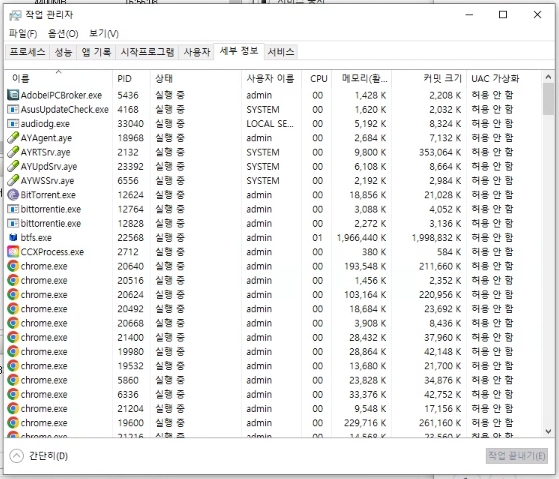Open the 보기(V) menu
This screenshot has height=479, width=559.
tap(104, 34)
